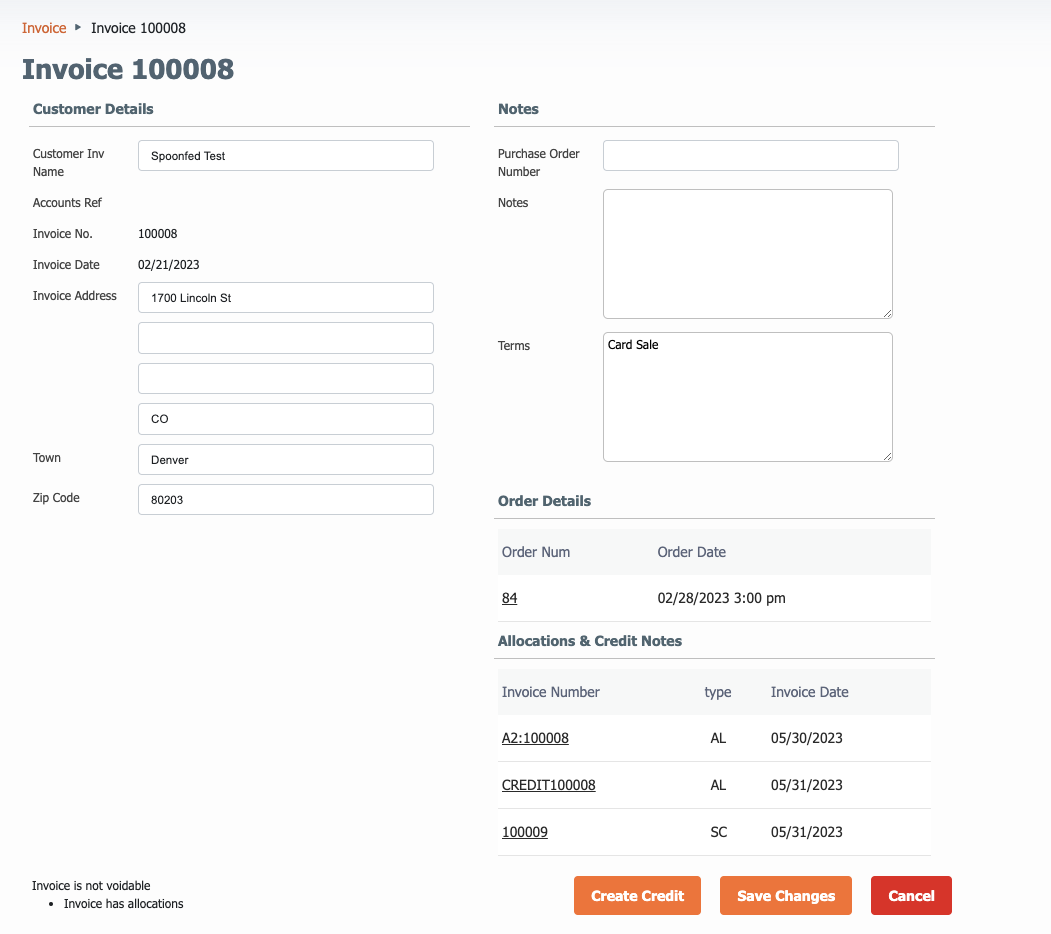This screenshot has width=1051, height=934.
Task: Grab the Notes textarea resize handle
Action: point(887,313)
